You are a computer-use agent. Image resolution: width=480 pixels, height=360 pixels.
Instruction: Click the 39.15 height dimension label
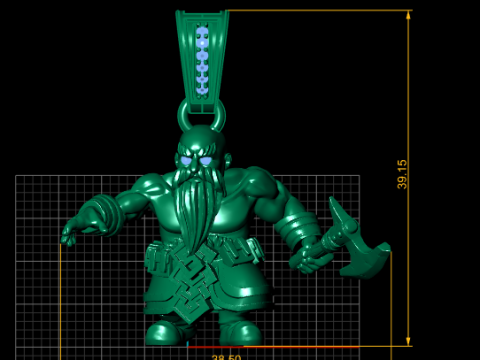click(402, 174)
